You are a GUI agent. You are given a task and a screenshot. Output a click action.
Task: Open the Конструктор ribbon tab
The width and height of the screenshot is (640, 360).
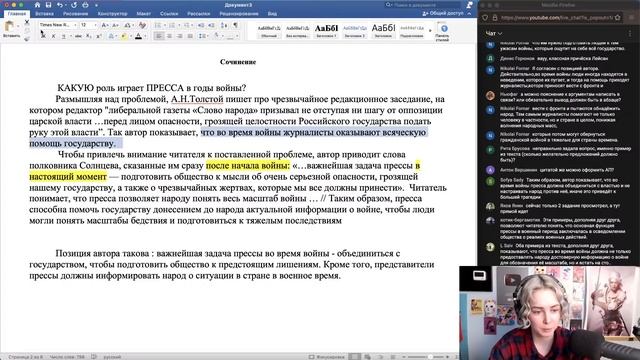tap(112, 13)
